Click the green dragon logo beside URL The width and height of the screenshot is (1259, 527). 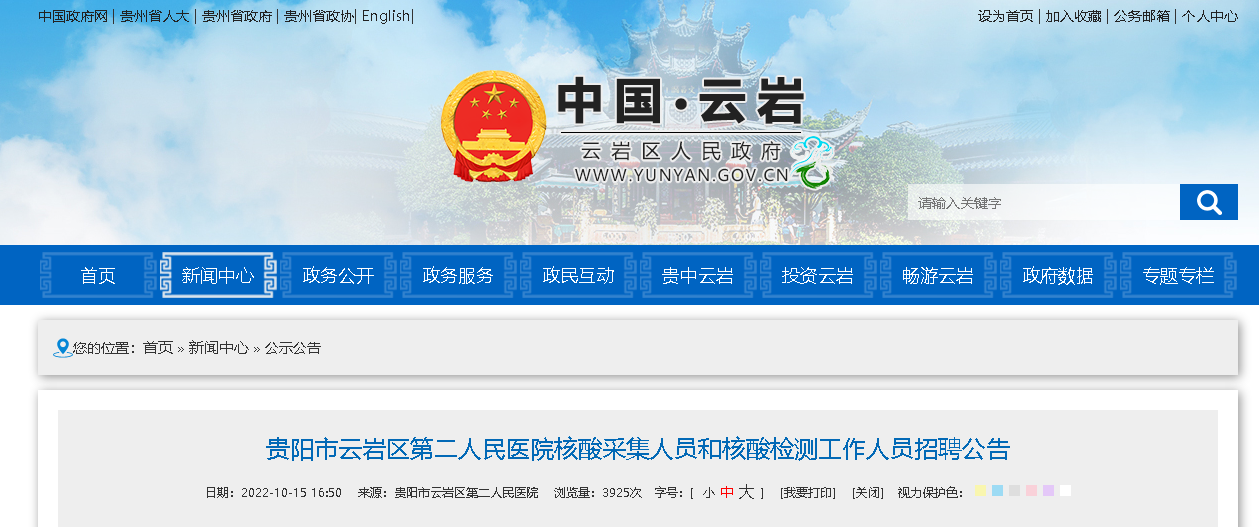pyautogui.click(x=812, y=162)
